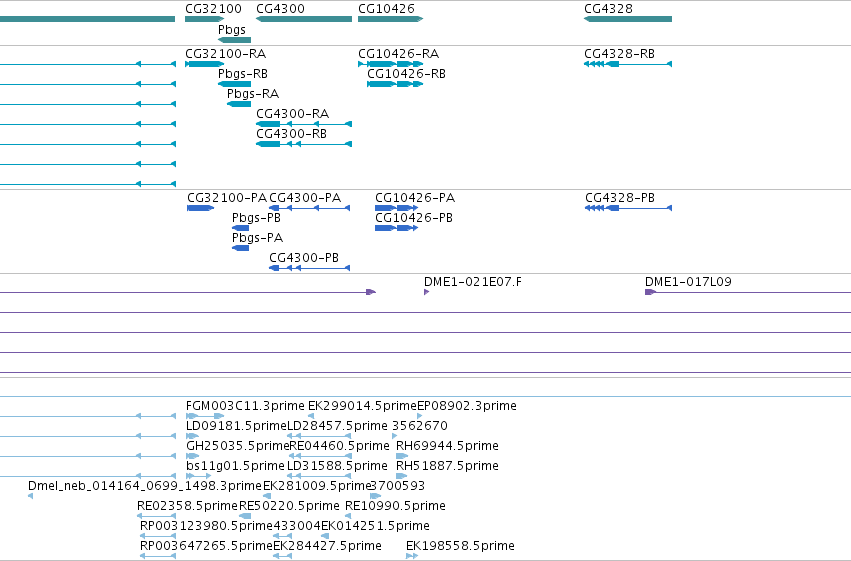Image resolution: width=851 pixels, height=561 pixels.
Task: Select EST RP003647265.5prime
Action: 158,556
